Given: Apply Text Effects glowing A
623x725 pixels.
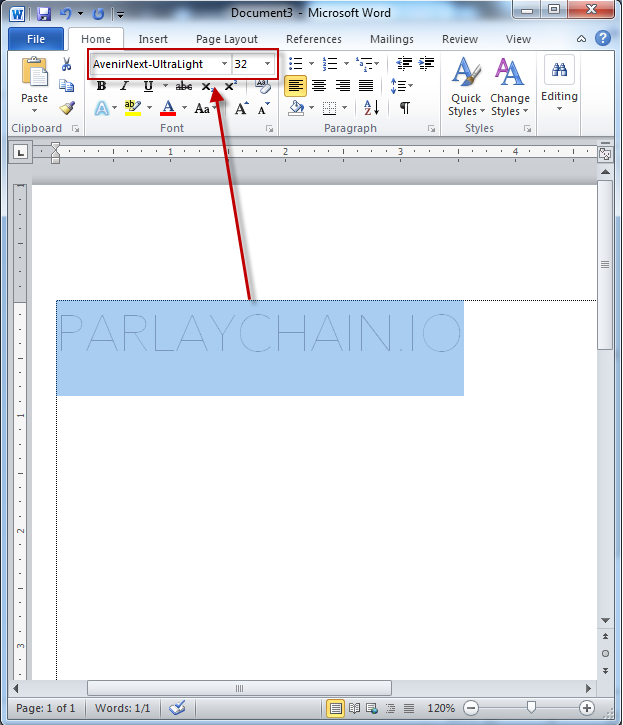Looking at the screenshot, I should coord(102,109).
